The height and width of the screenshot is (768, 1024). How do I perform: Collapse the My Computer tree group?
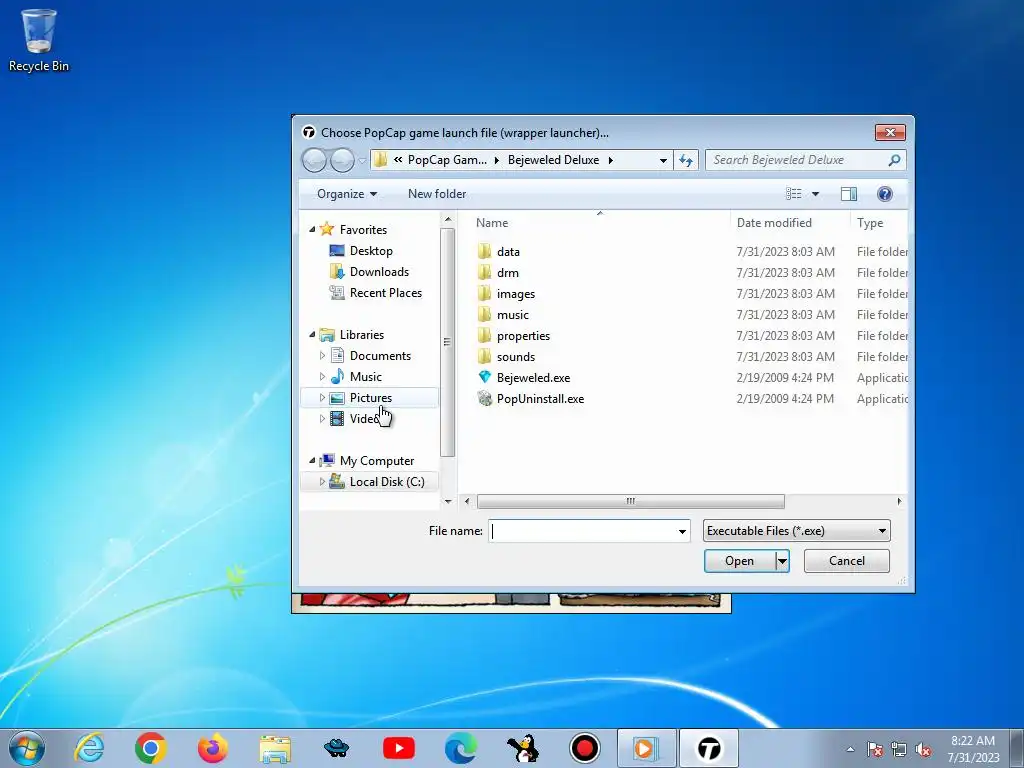[x=312, y=460]
